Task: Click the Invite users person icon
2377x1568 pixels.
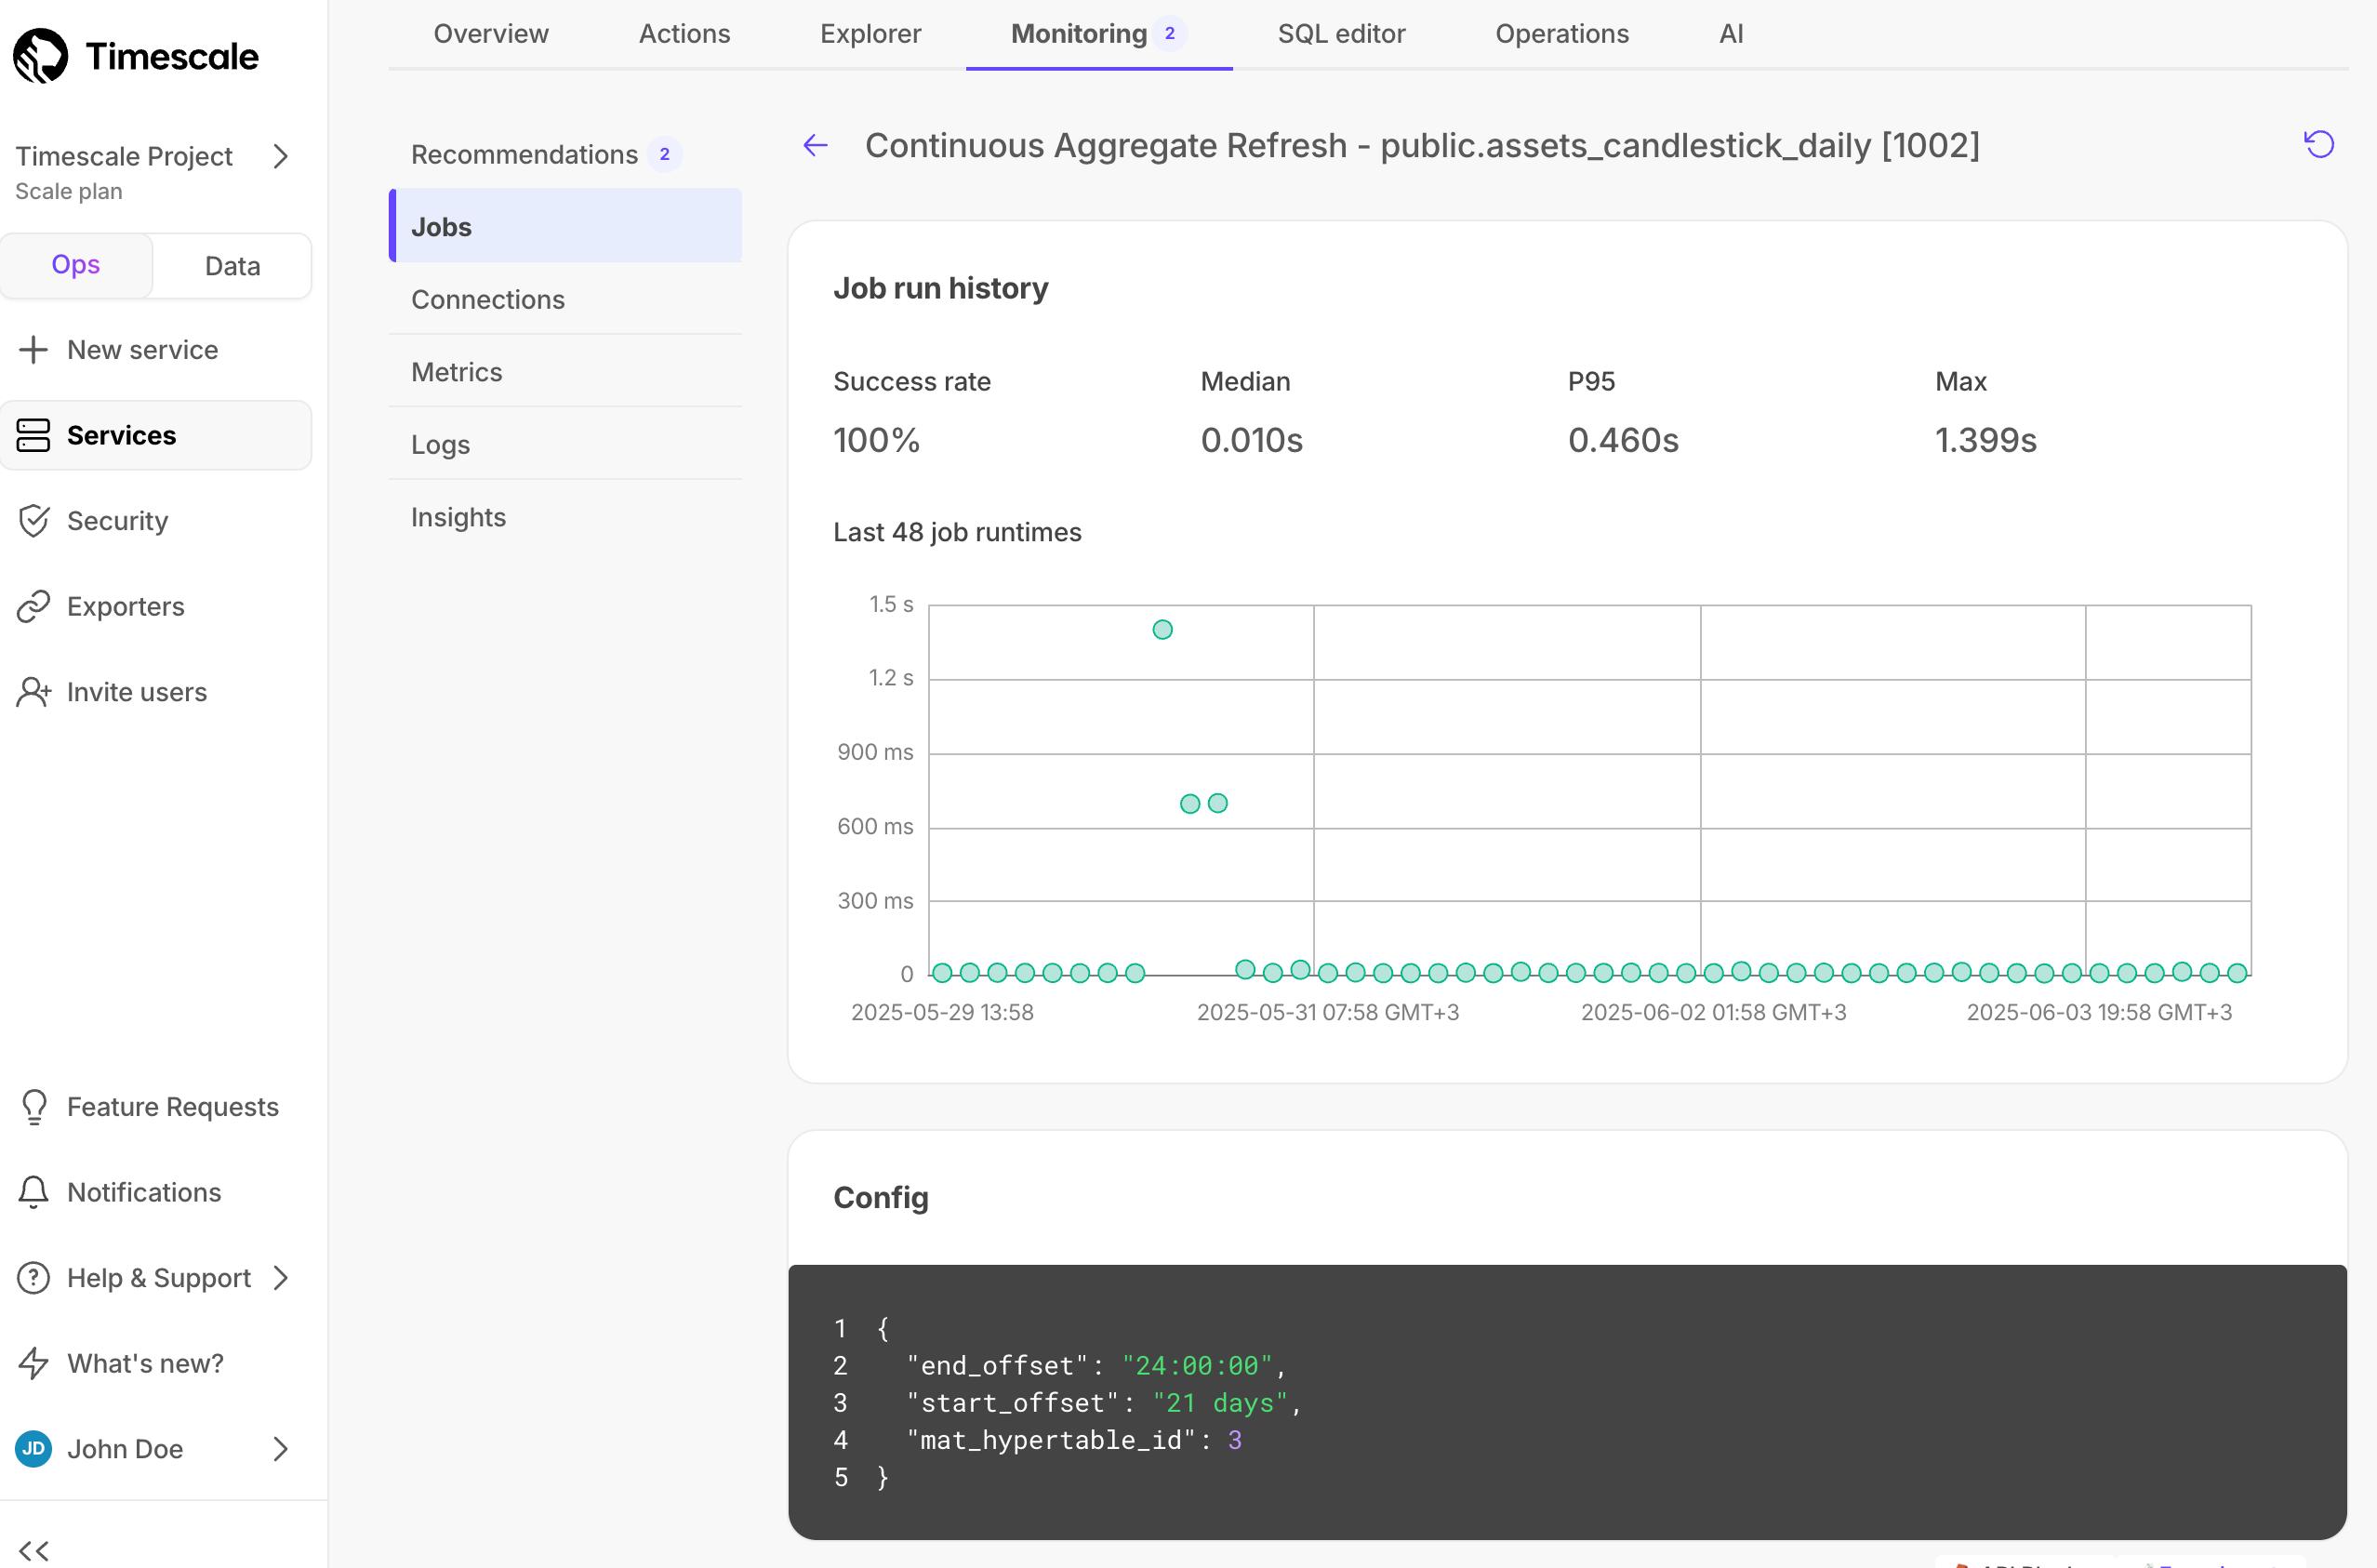Action: pyautogui.click(x=33, y=692)
